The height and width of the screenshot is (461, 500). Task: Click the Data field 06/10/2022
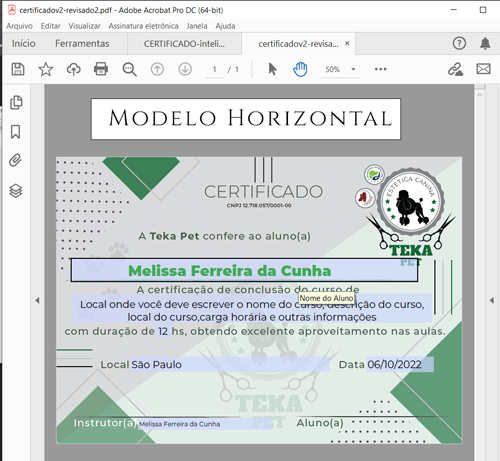click(x=400, y=364)
